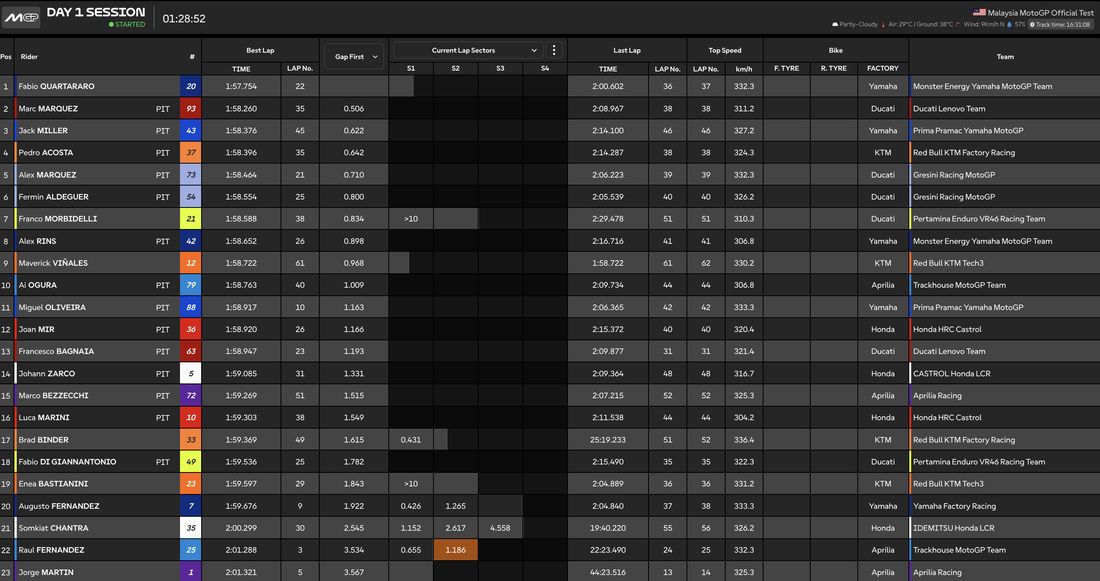
Task: Open the Gap First dropdown
Action: point(354,57)
